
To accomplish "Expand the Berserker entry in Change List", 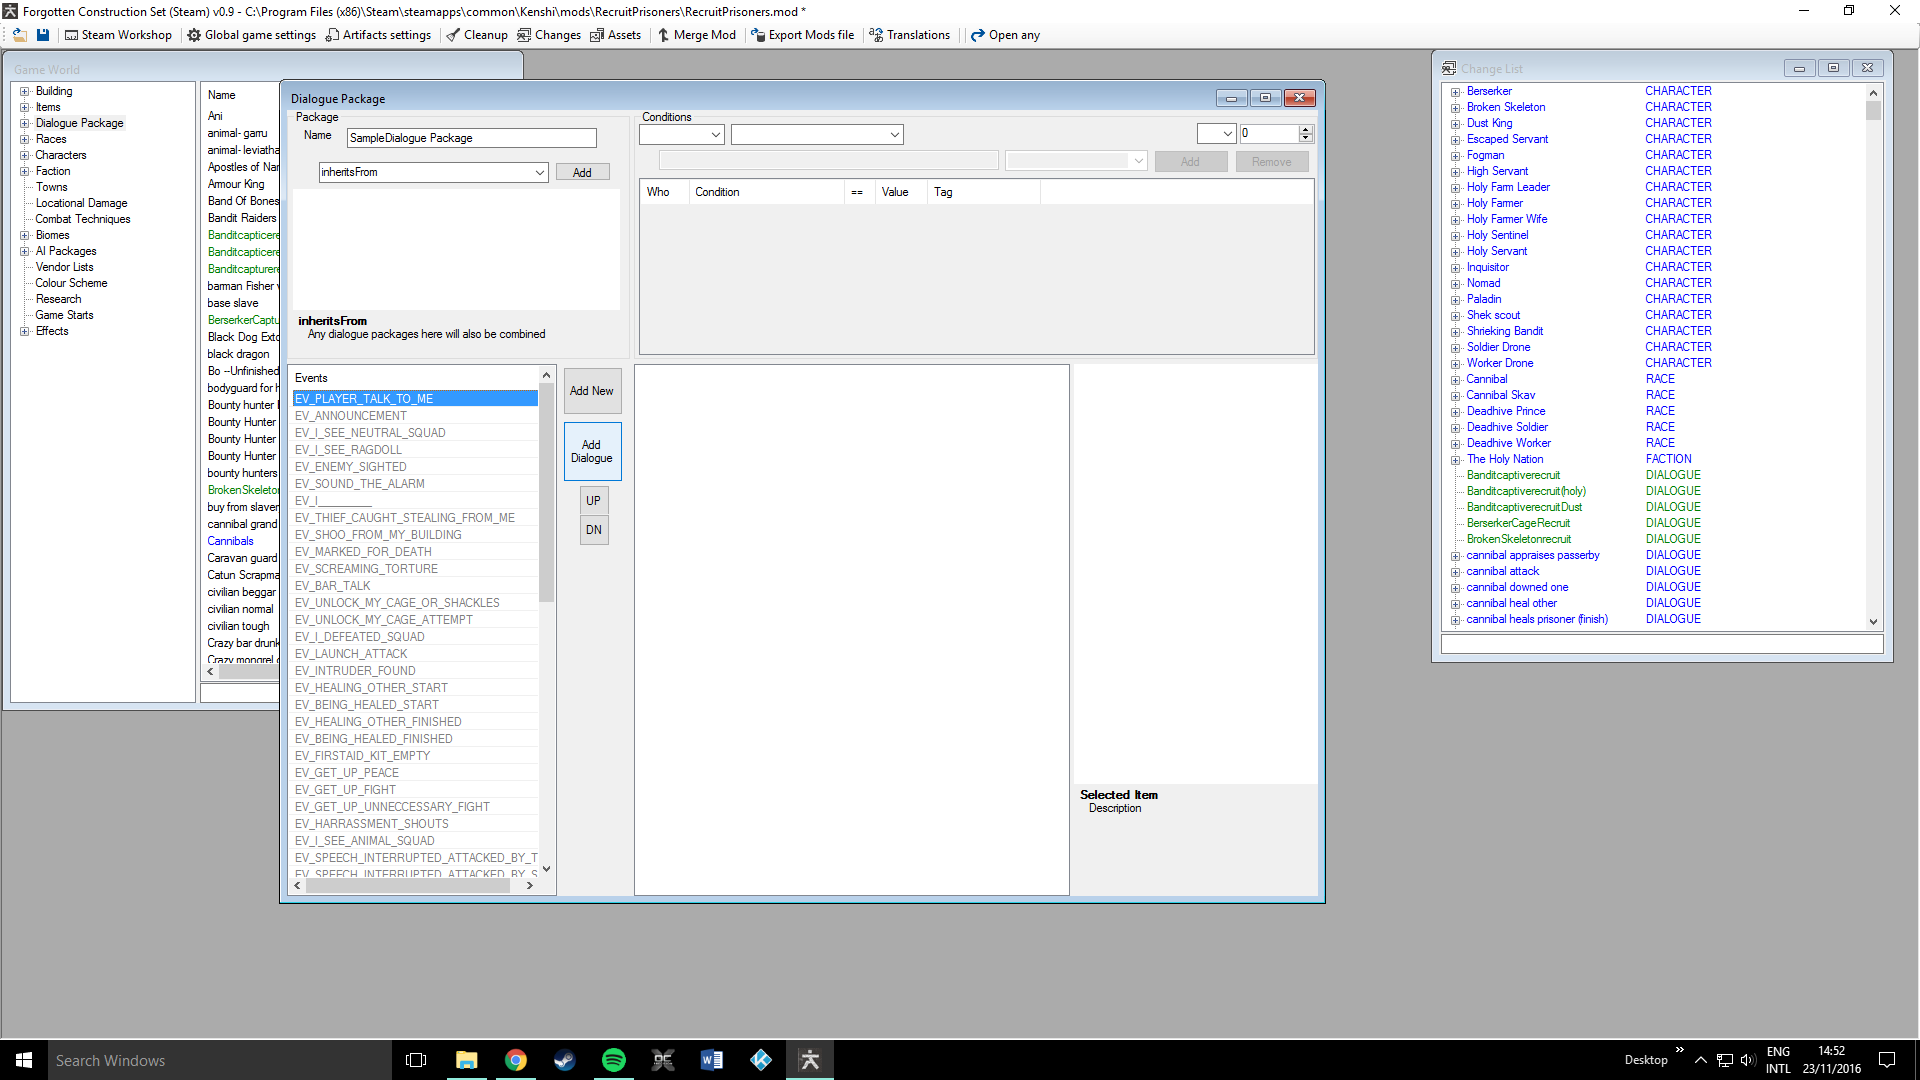I will click(x=1456, y=92).
